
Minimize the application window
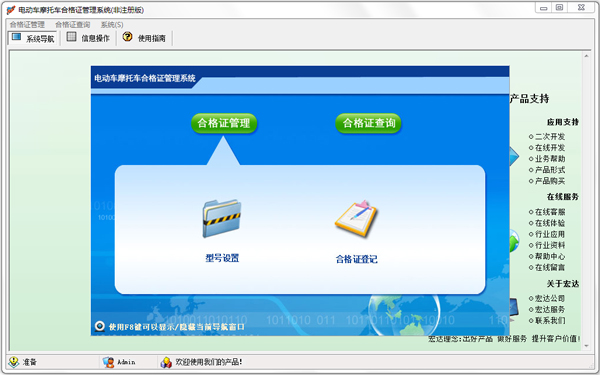point(544,8)
